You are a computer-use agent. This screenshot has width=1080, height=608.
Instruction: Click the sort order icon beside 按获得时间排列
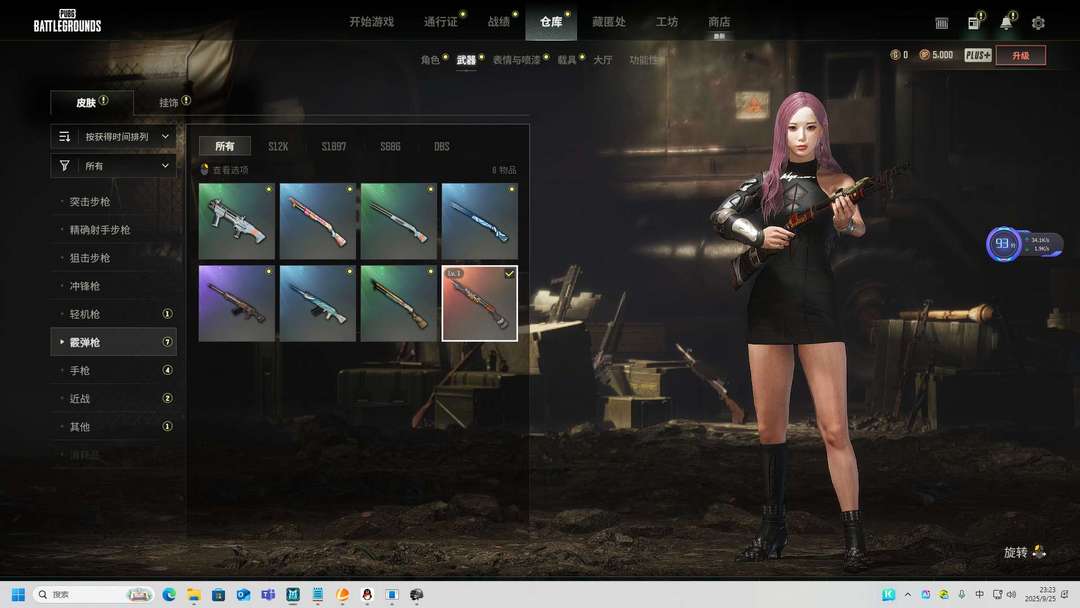(x=64, y=137)
